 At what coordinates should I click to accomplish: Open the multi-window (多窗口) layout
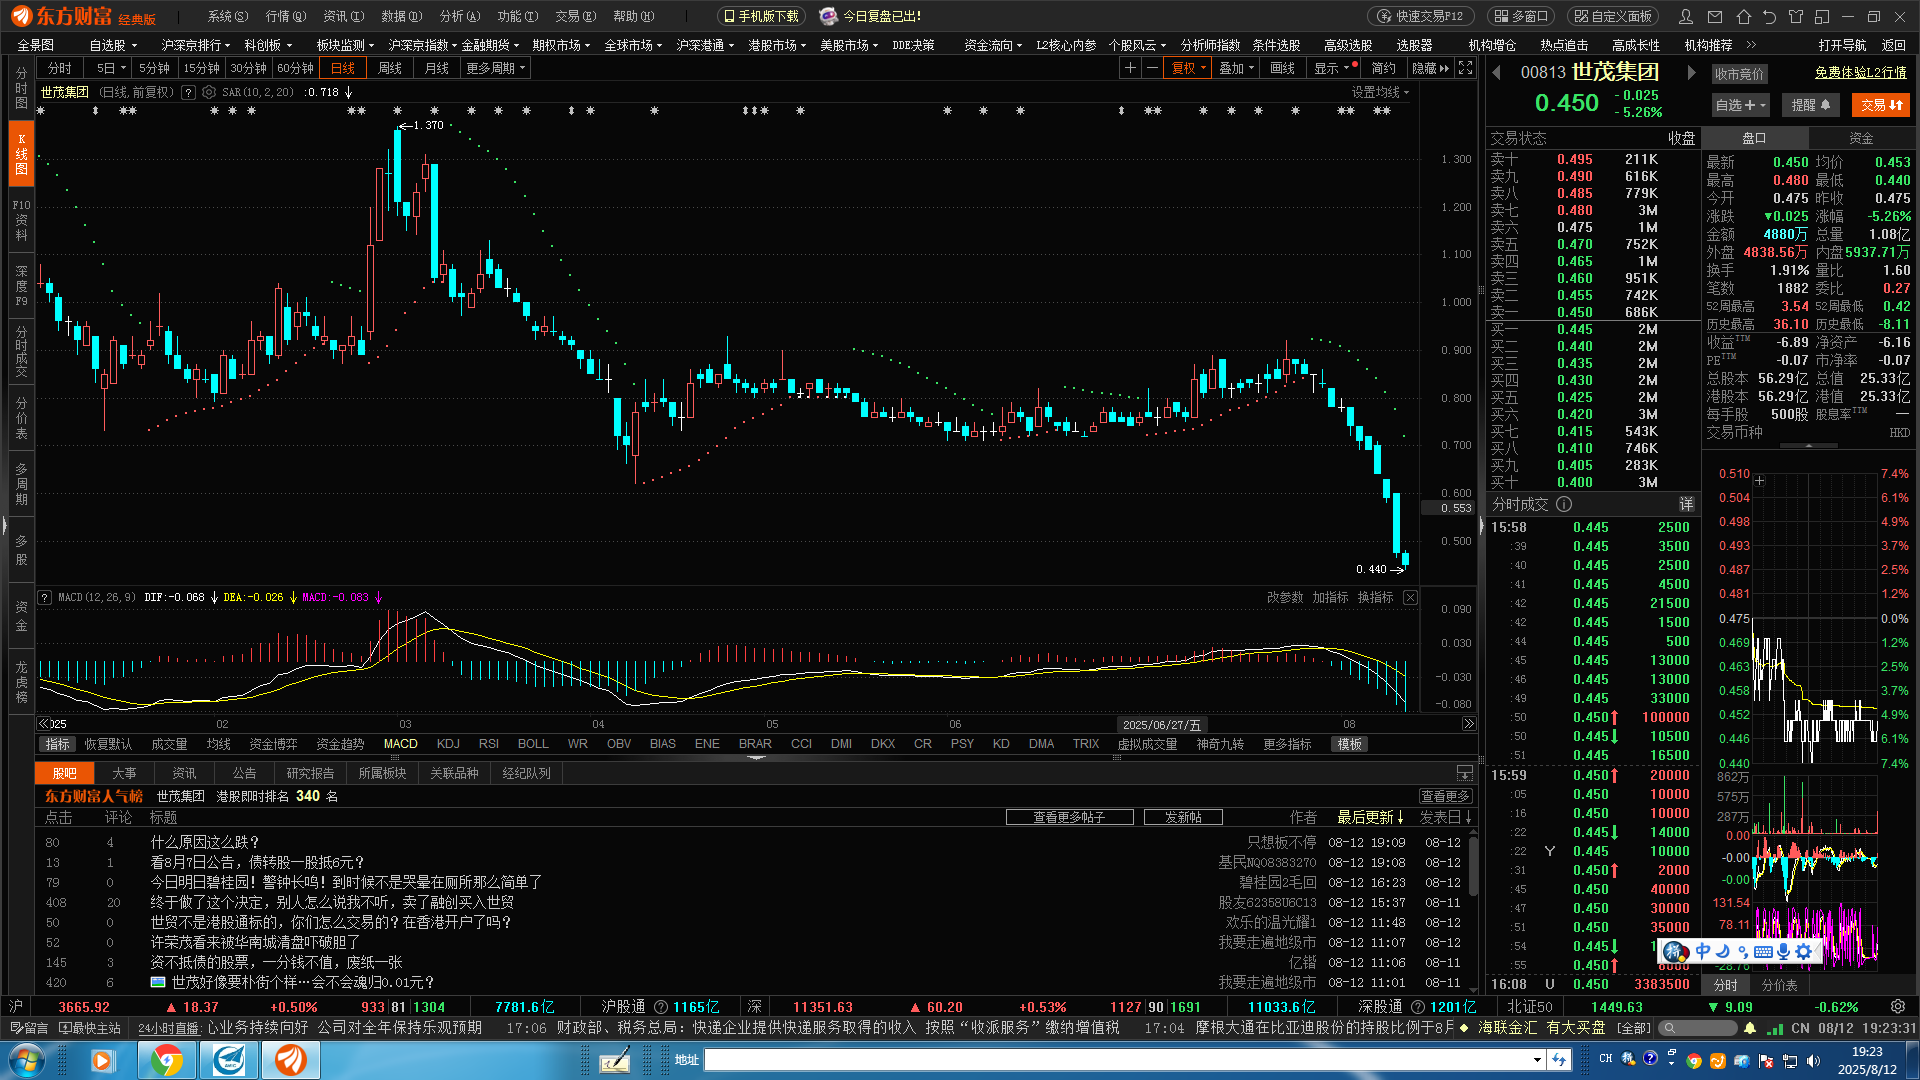pos(1520,16)
